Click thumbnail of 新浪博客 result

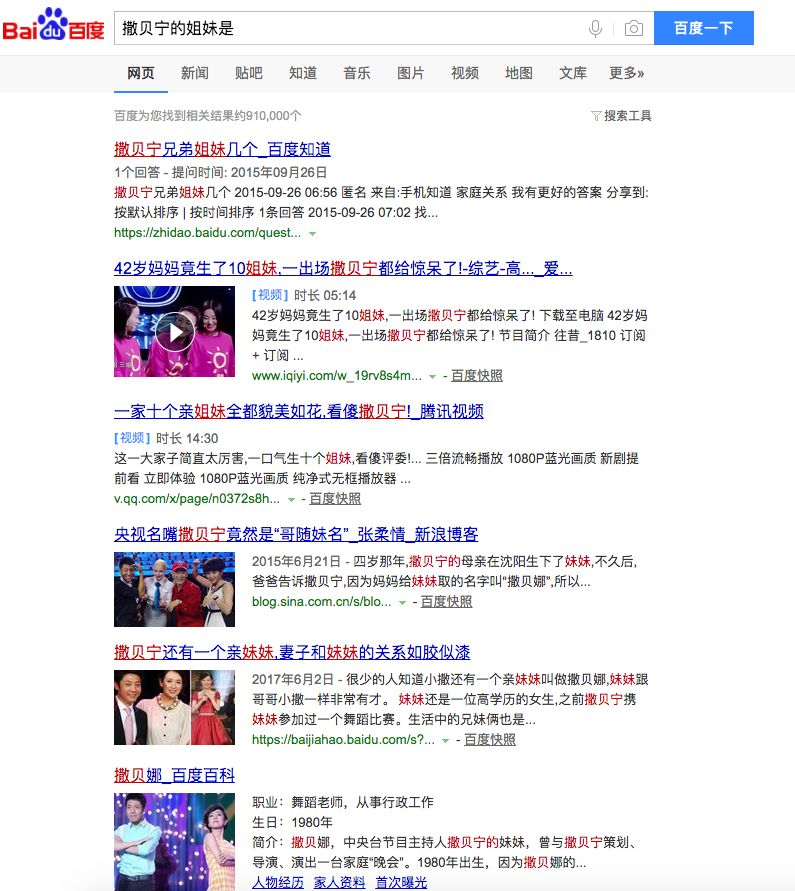pyautogui.click(x=174, y=589)
